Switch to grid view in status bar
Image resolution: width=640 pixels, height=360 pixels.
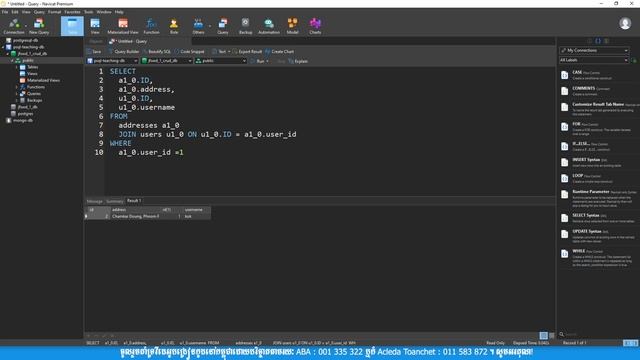click(x=543, y=336)
